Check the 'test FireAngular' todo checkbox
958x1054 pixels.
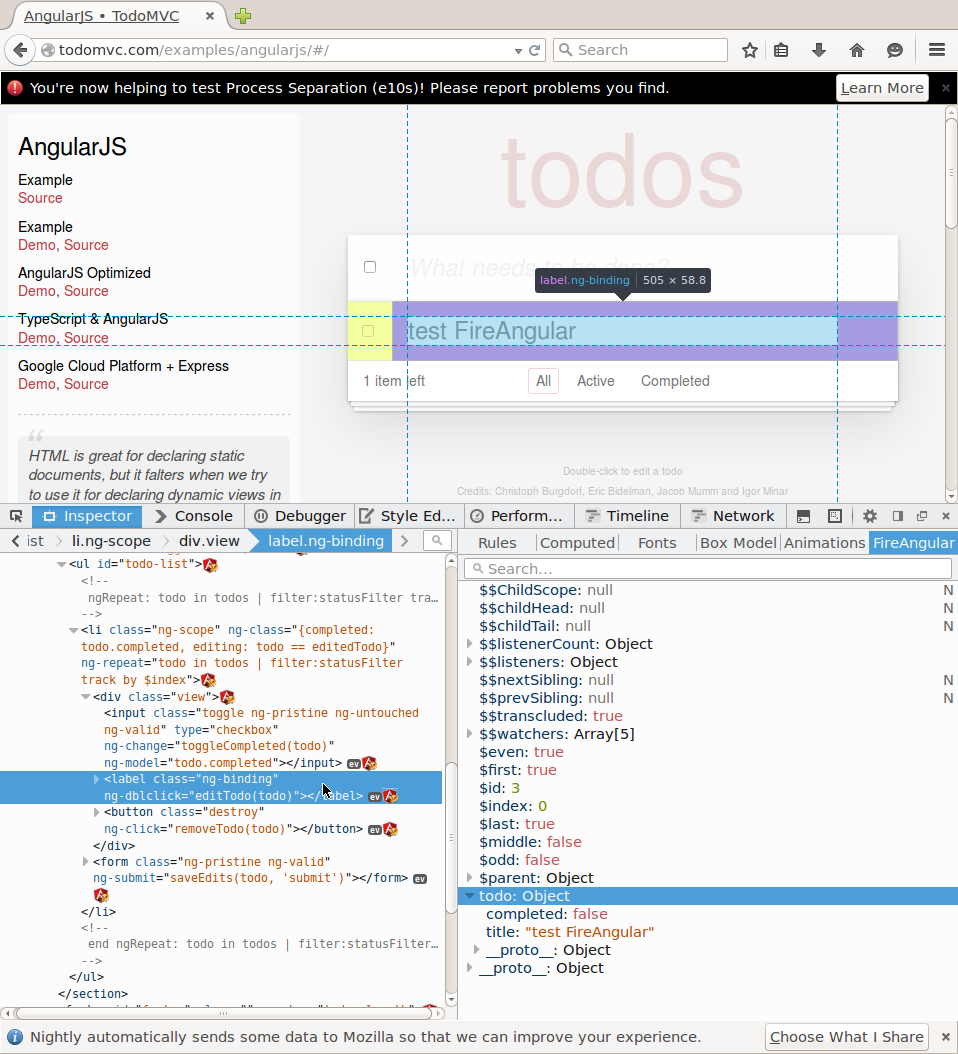368,331
